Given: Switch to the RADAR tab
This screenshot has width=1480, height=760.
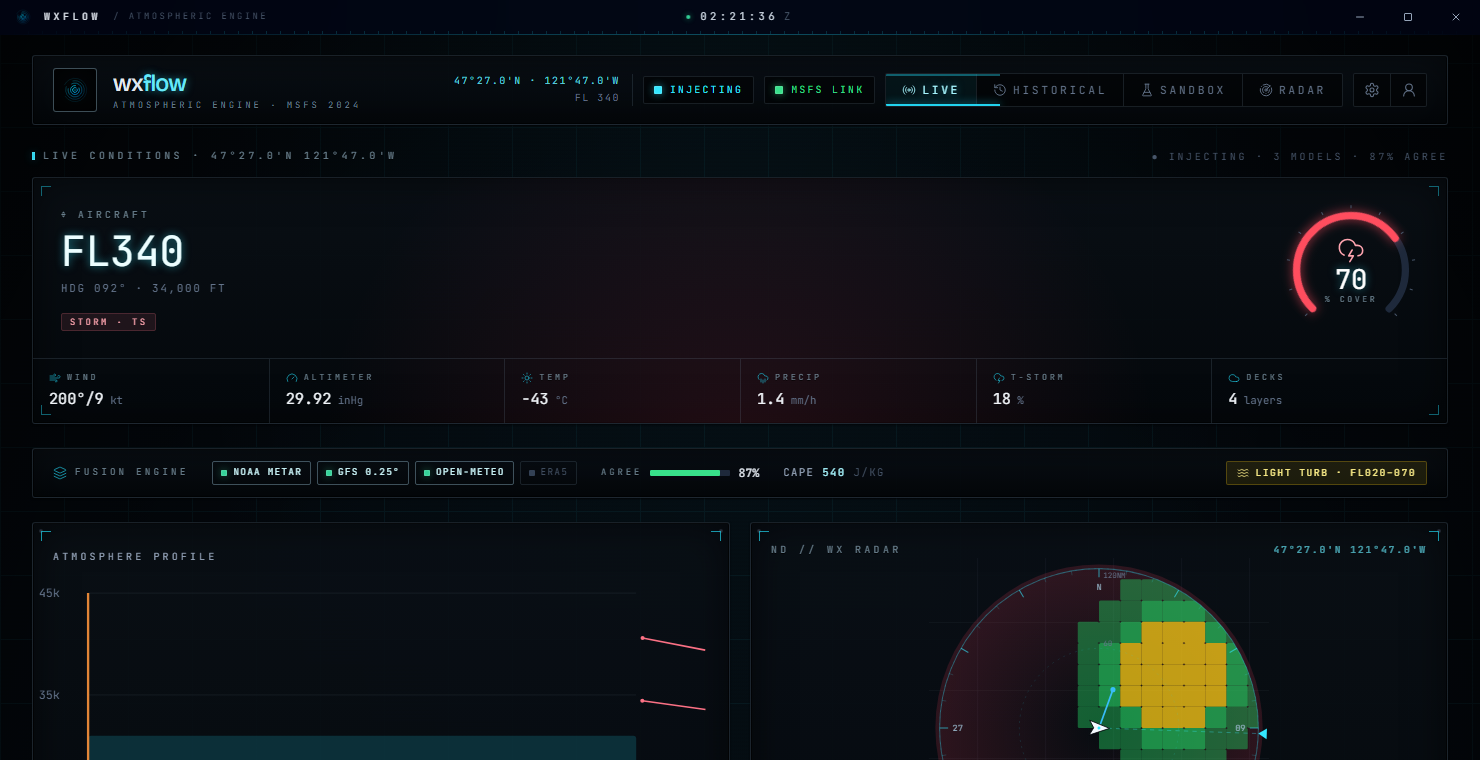Looking at the screenshot, I should [1292, 90].
